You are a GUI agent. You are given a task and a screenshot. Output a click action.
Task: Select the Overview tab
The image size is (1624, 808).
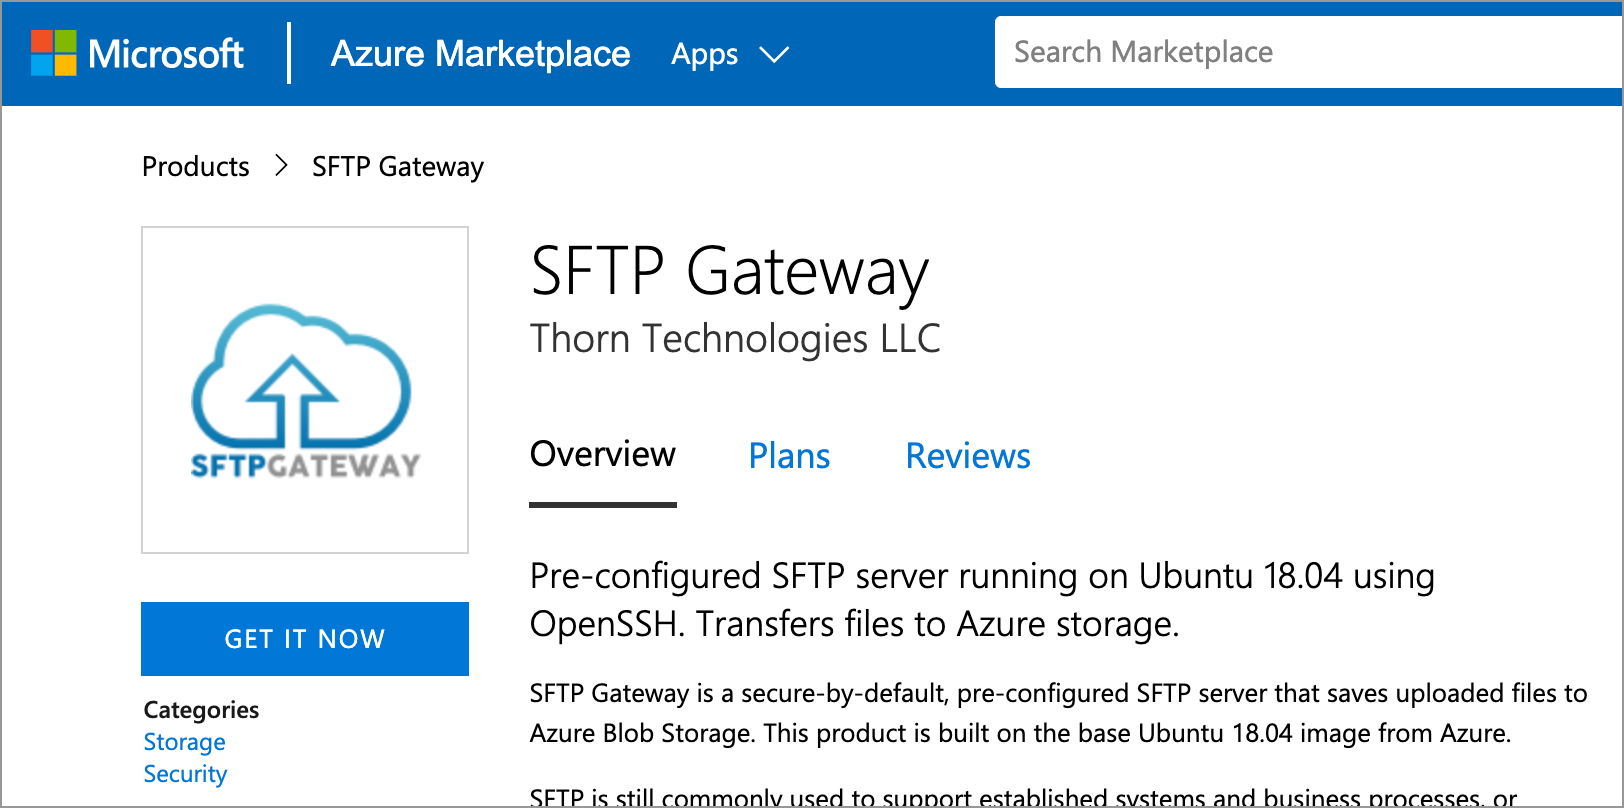click(x=602, y=454)
